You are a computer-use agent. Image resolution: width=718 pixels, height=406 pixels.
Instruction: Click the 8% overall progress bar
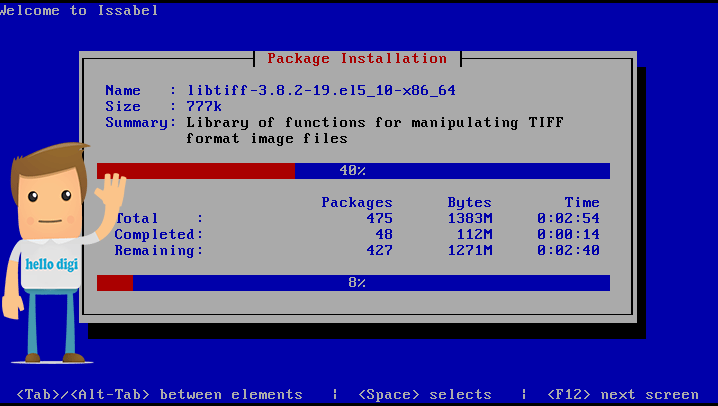pos(353,283)
